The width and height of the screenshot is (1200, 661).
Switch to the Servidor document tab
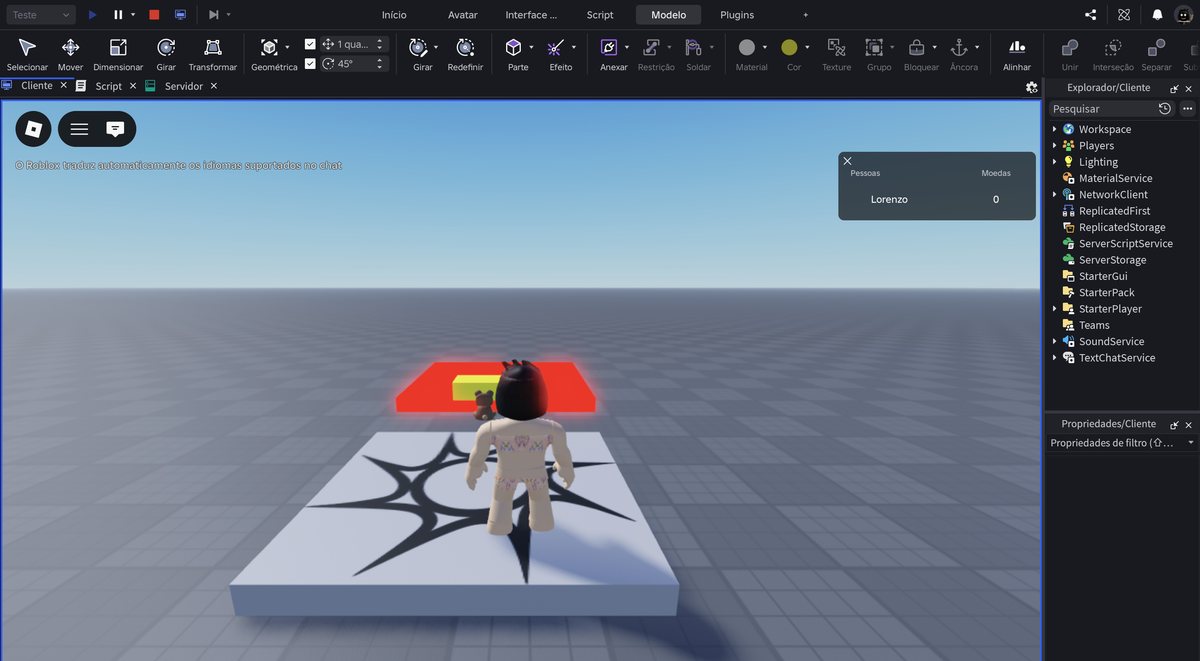pos(183,86)
